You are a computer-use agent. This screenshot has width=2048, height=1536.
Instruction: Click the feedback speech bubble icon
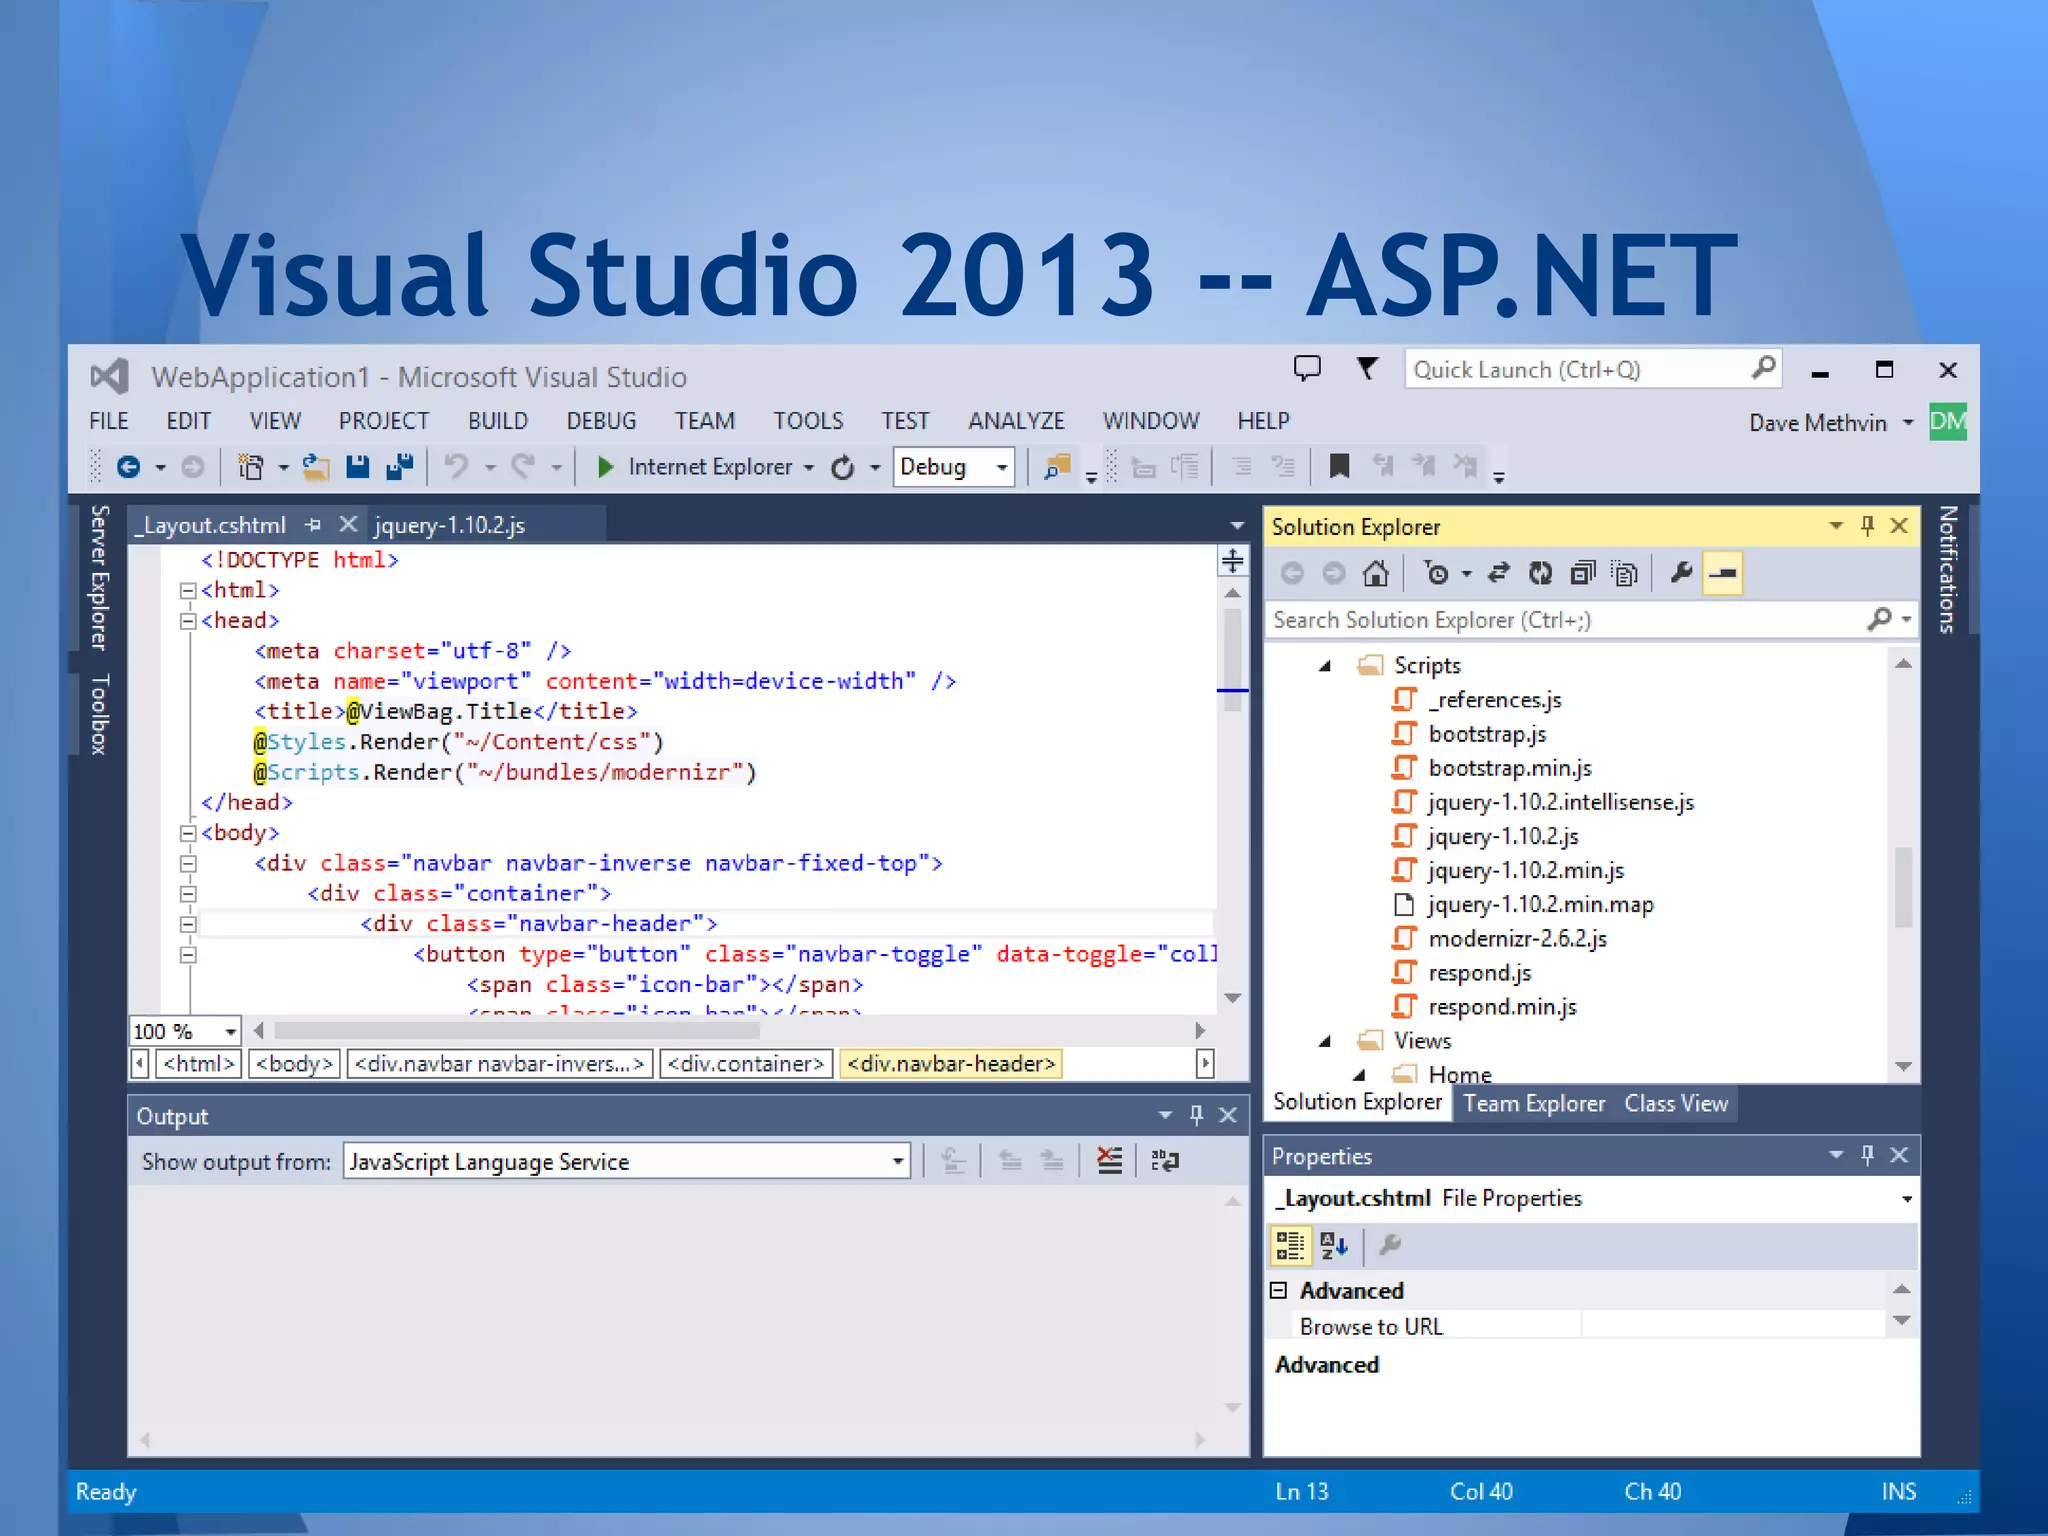tap(1307, 368)
